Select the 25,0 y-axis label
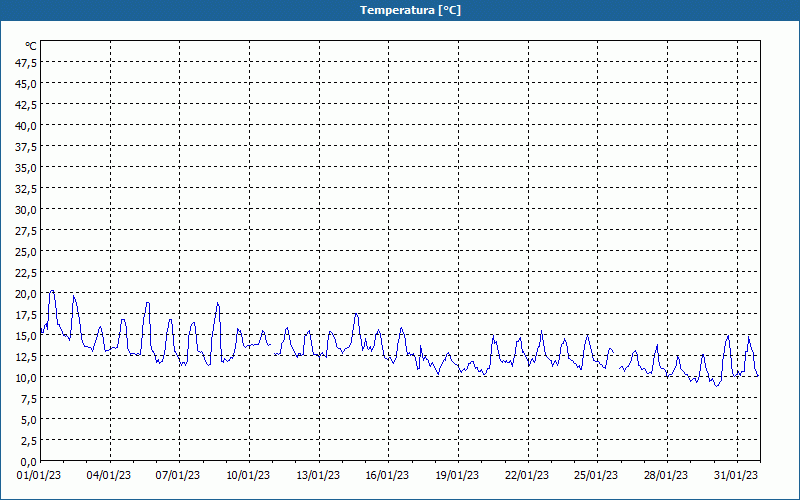The image size is (800, 500). click(x=27, y=252)
